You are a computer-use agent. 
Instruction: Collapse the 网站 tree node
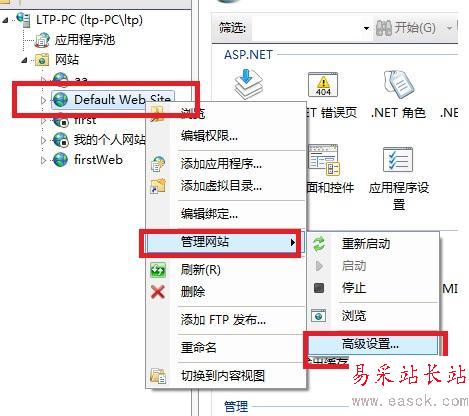(x=24, y=61)
